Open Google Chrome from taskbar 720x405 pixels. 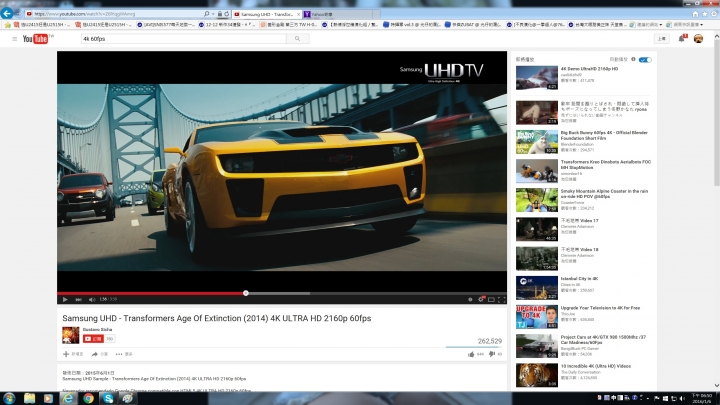point(88,398)
